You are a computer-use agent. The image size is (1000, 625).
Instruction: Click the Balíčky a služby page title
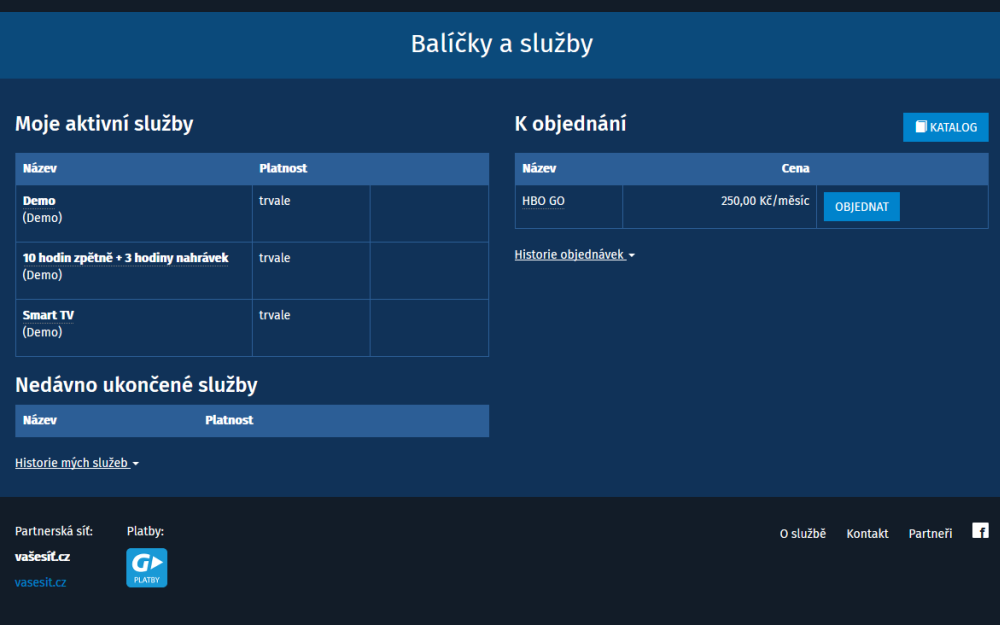point(500,44)
